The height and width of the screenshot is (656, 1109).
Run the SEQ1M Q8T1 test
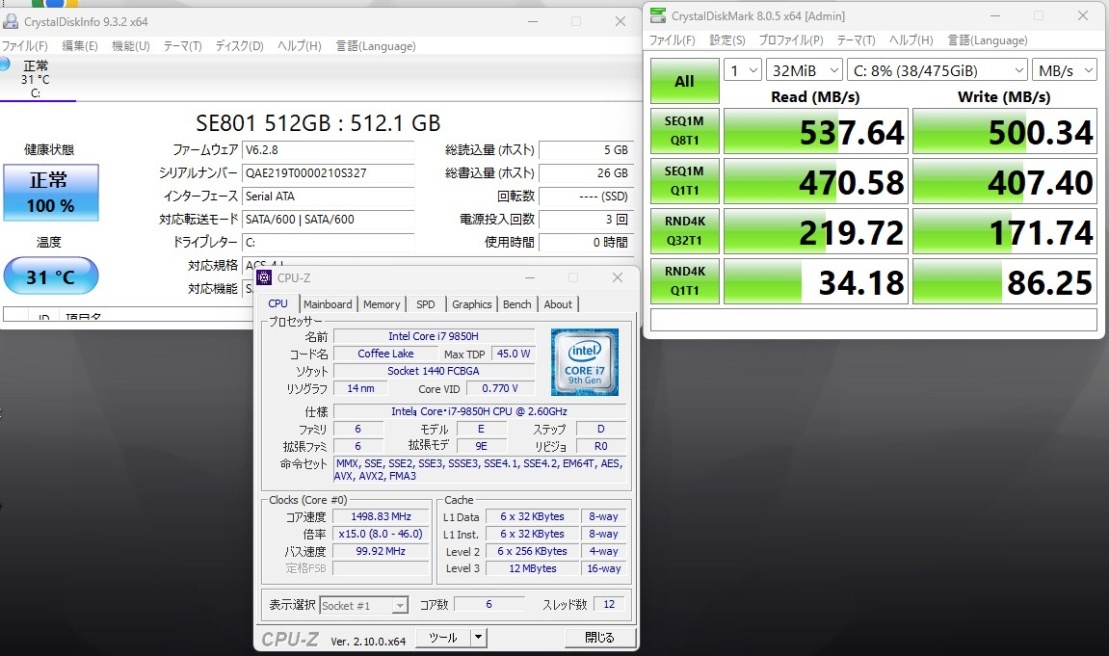click(x=685, y=131)
